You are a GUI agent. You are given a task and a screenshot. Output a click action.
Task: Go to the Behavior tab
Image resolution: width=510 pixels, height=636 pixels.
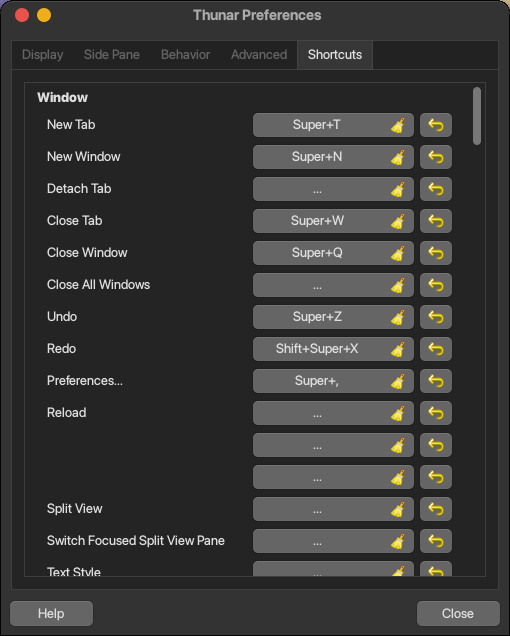coord(185,55)
